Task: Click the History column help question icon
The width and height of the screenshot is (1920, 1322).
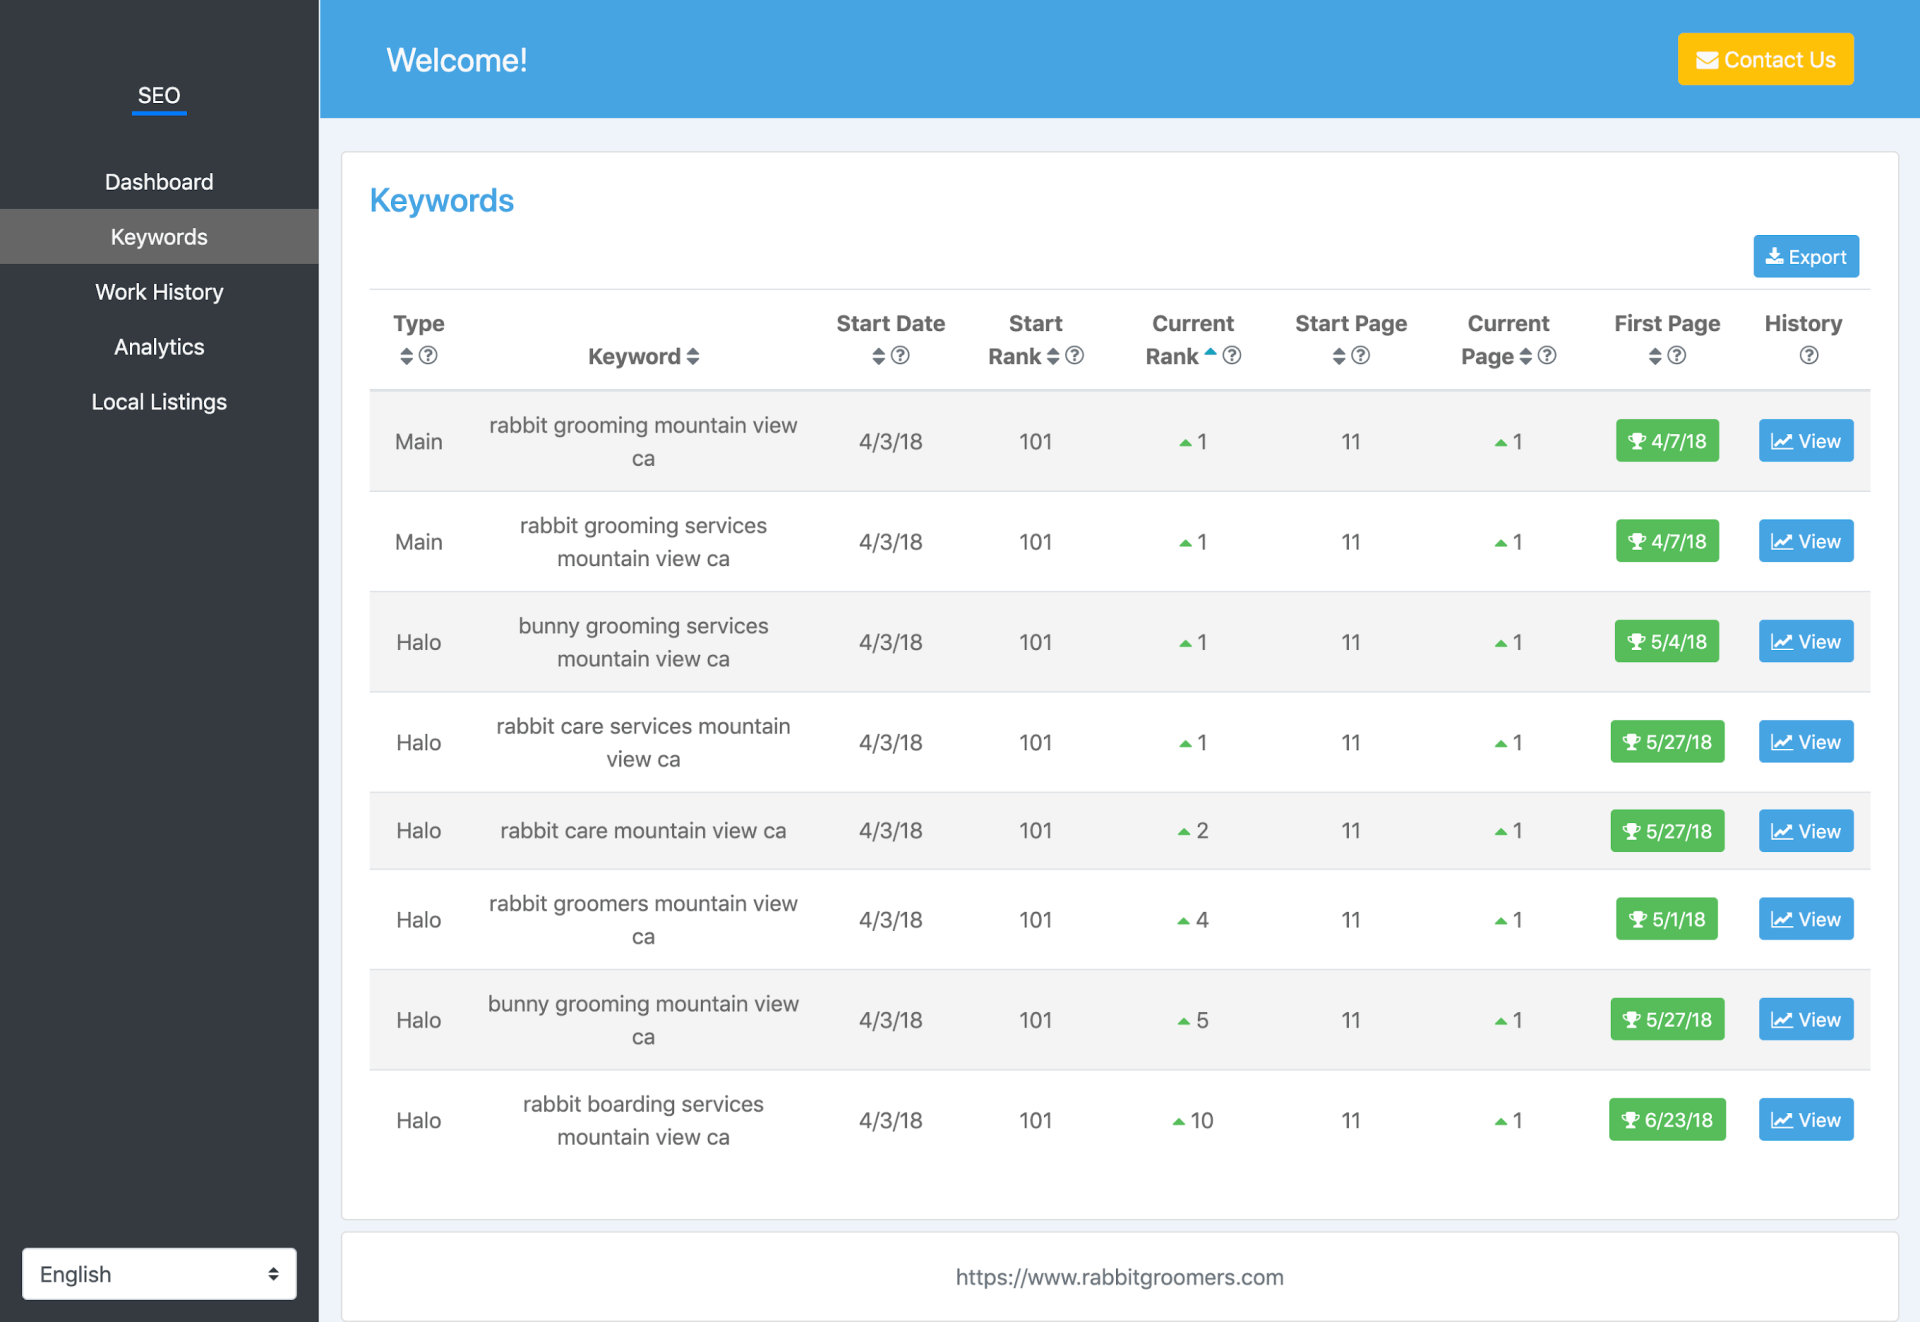Action: [1808, 356]
